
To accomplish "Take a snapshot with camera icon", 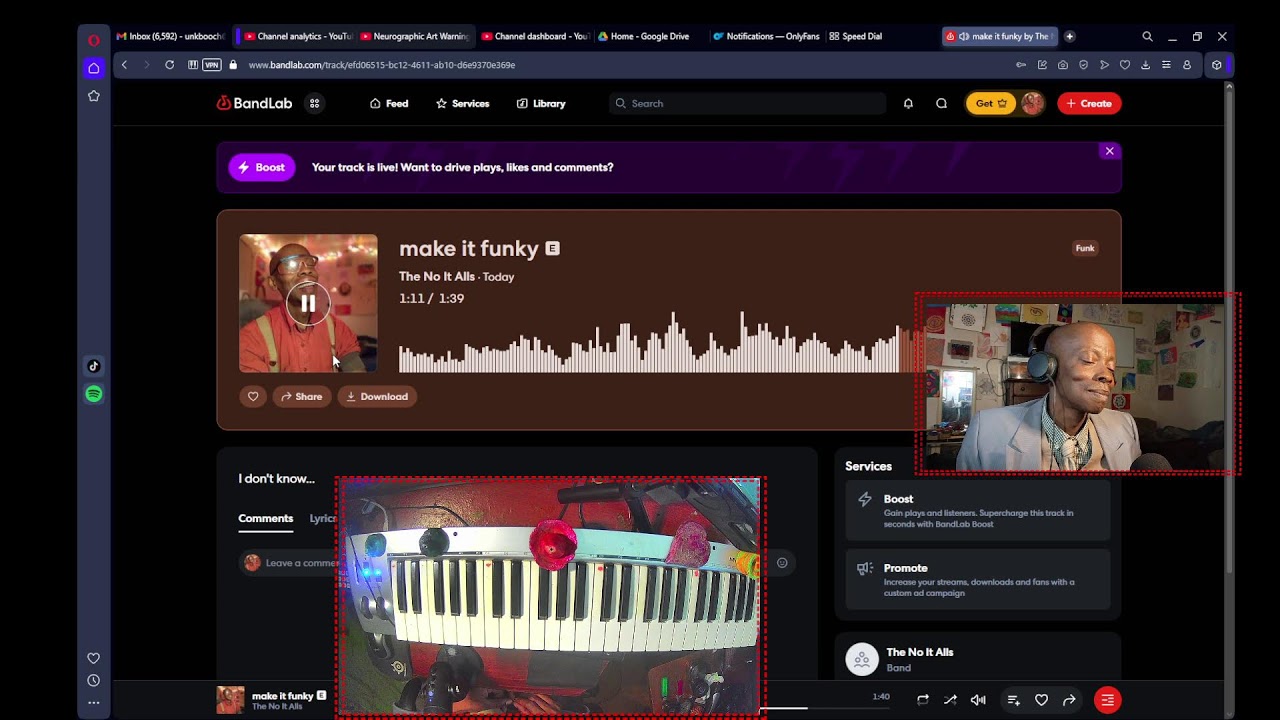I will click(1063, 65).
